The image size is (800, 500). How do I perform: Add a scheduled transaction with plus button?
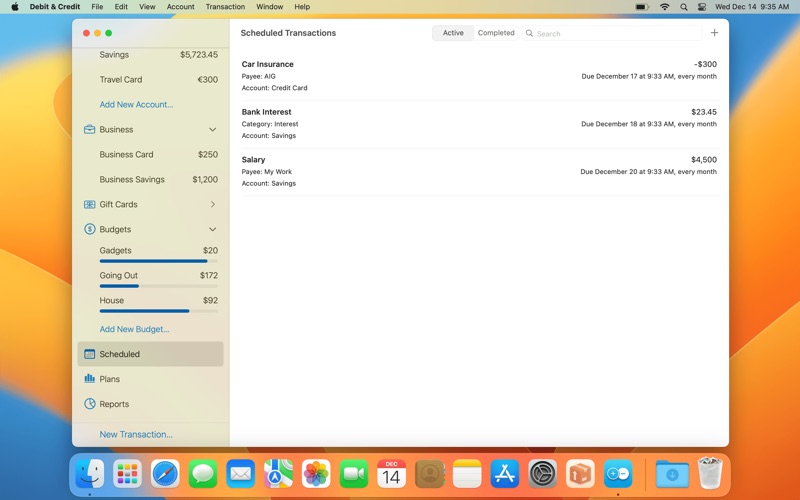click(x=714, y=33)
